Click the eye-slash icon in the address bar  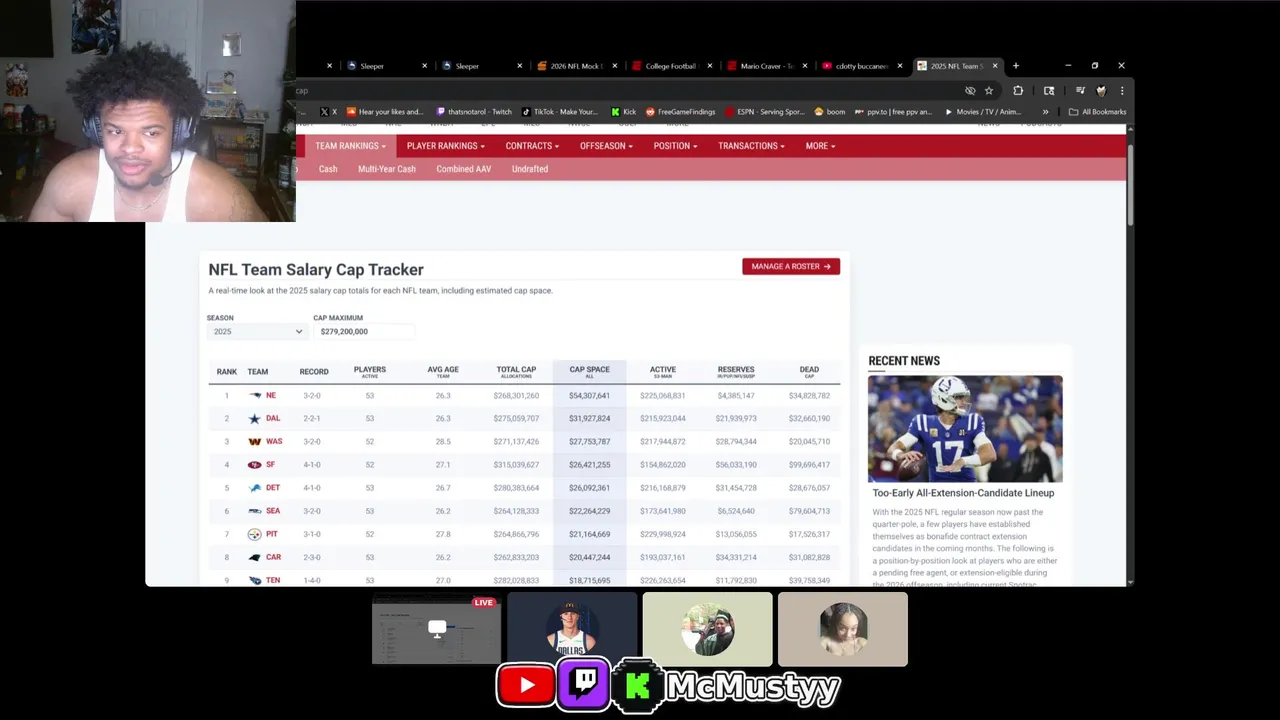tap(970, 90)
